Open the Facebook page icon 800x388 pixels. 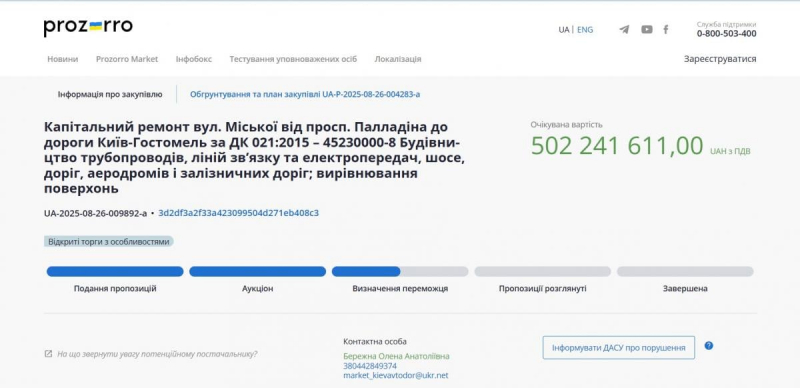tap(666, 30)
